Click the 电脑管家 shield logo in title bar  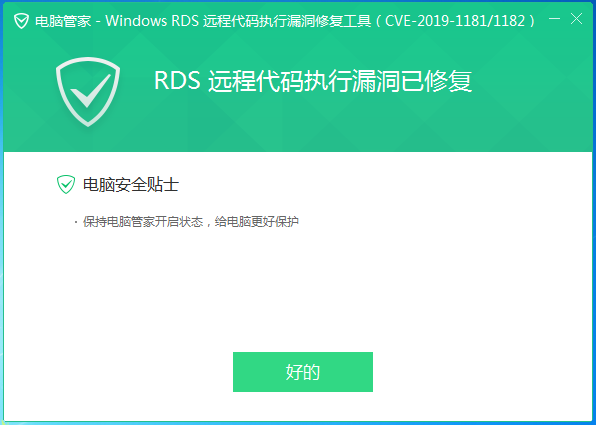[21, 21]
